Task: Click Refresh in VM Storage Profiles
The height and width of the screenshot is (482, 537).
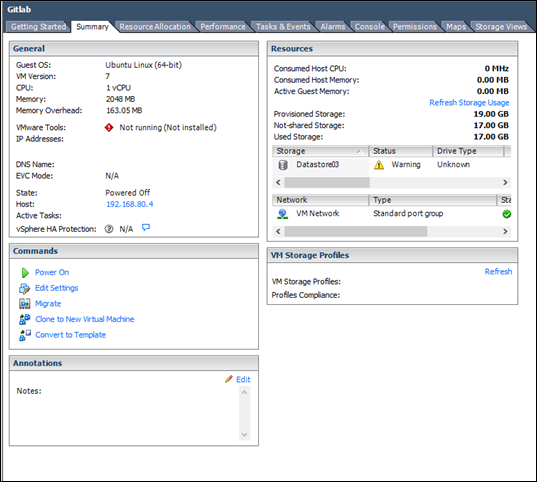Action: [498, 272]
